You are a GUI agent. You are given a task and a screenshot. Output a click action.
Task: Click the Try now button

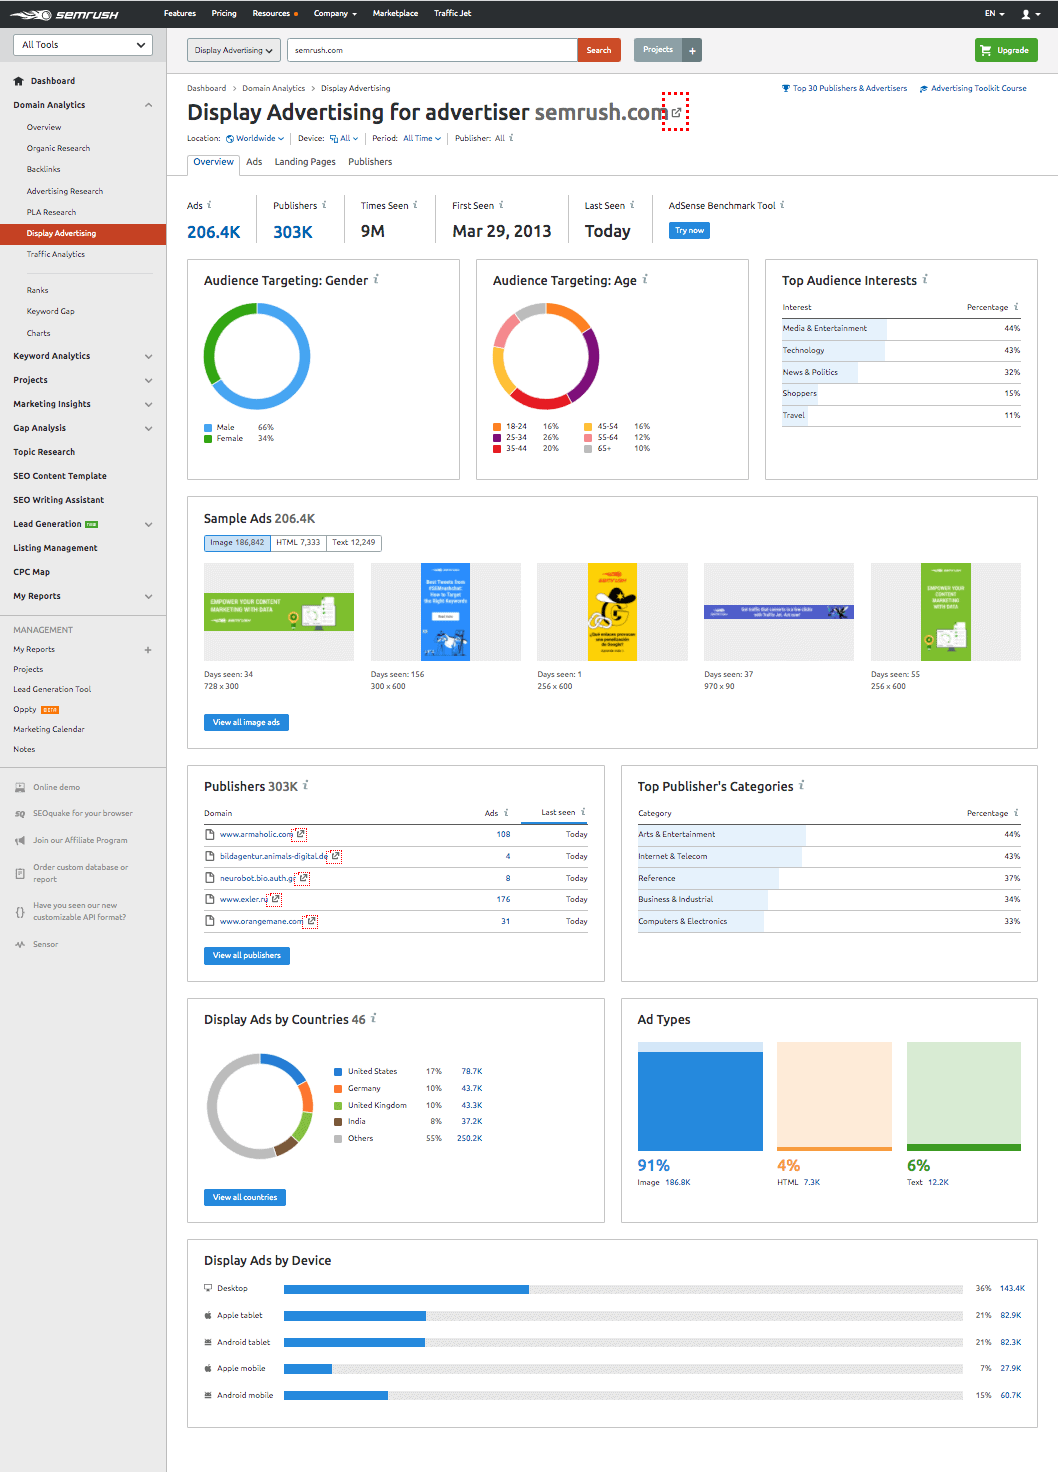[x=689, y=231]
